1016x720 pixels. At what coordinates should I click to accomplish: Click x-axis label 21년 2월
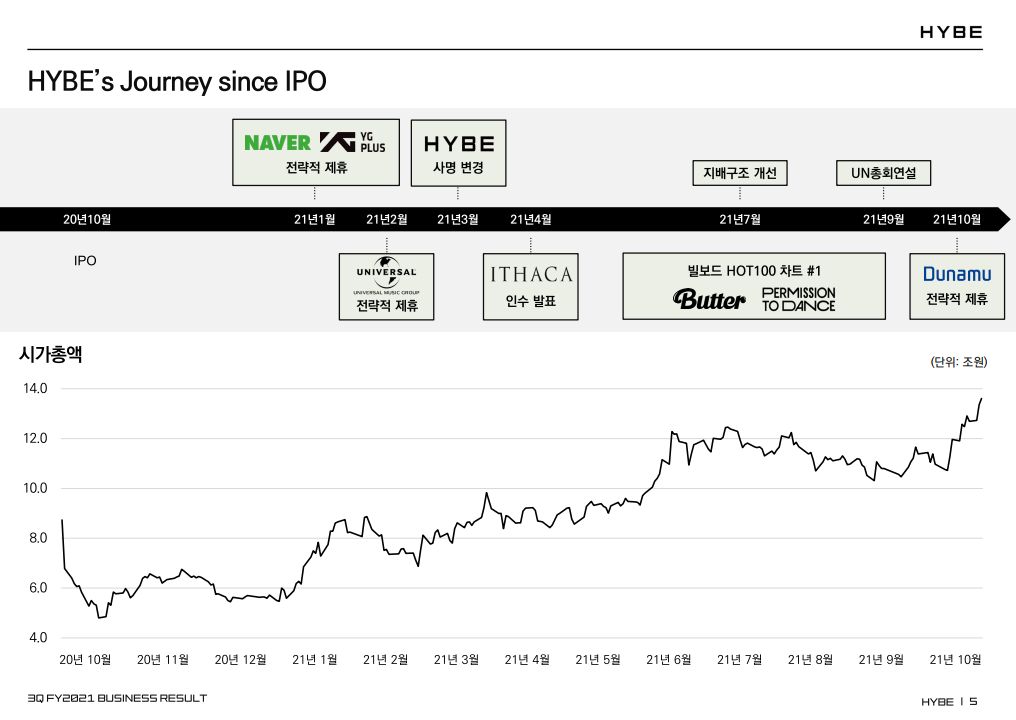pyautogui.click(x=386, y=660)
